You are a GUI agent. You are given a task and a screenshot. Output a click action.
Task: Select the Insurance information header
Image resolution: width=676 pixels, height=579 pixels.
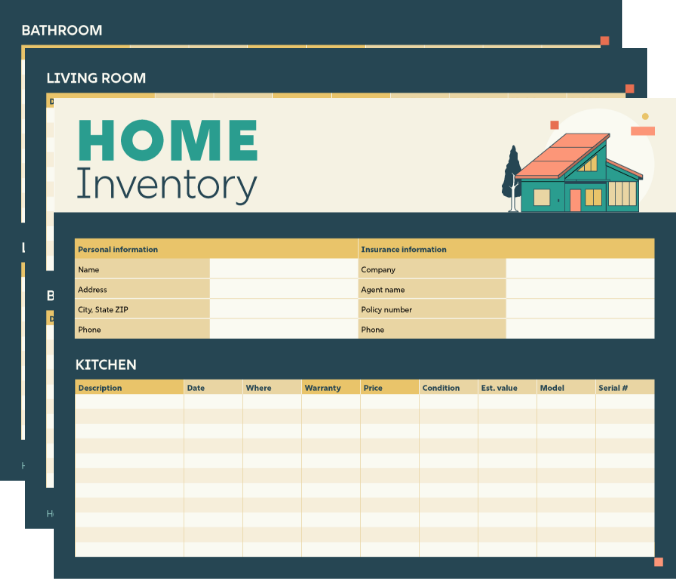(506, 249)
